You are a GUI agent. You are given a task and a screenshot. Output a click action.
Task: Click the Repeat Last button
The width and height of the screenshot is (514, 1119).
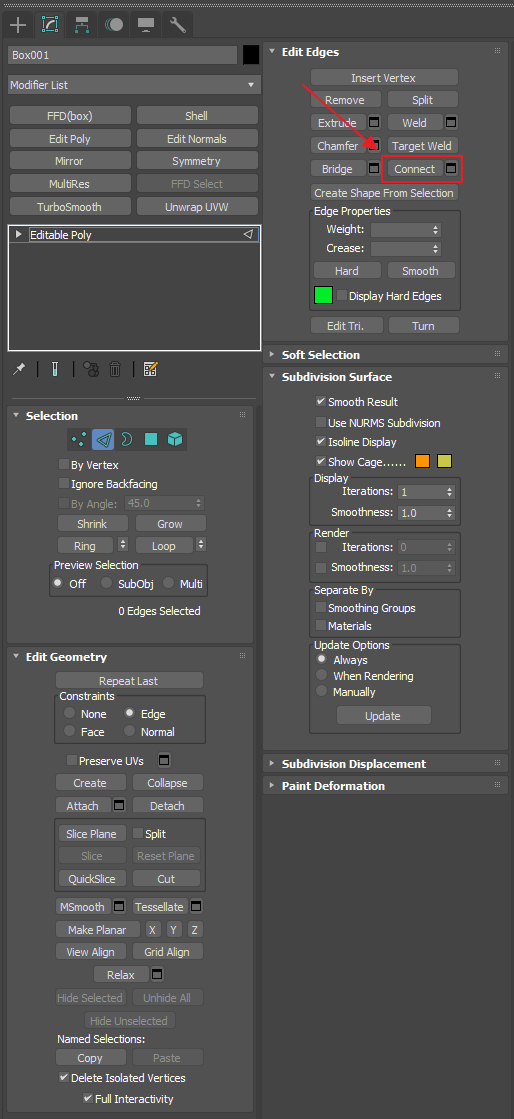pyautogui.click(x=129, y=681)
